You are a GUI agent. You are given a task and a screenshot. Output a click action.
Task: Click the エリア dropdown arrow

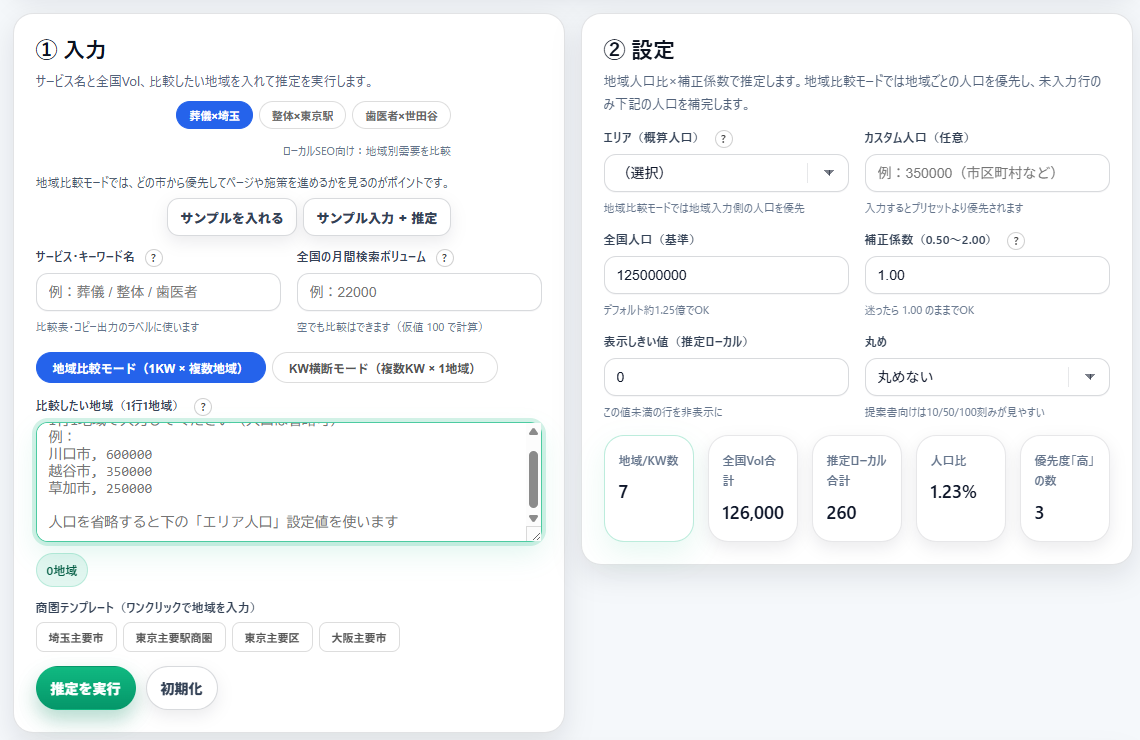pos(829,173)
